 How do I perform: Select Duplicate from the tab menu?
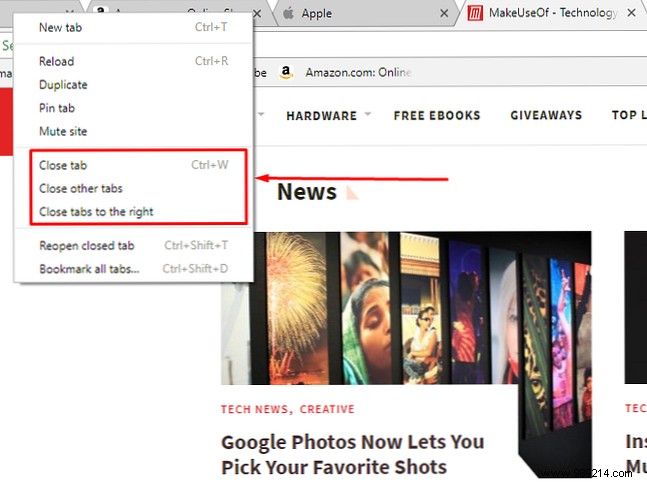63,85
